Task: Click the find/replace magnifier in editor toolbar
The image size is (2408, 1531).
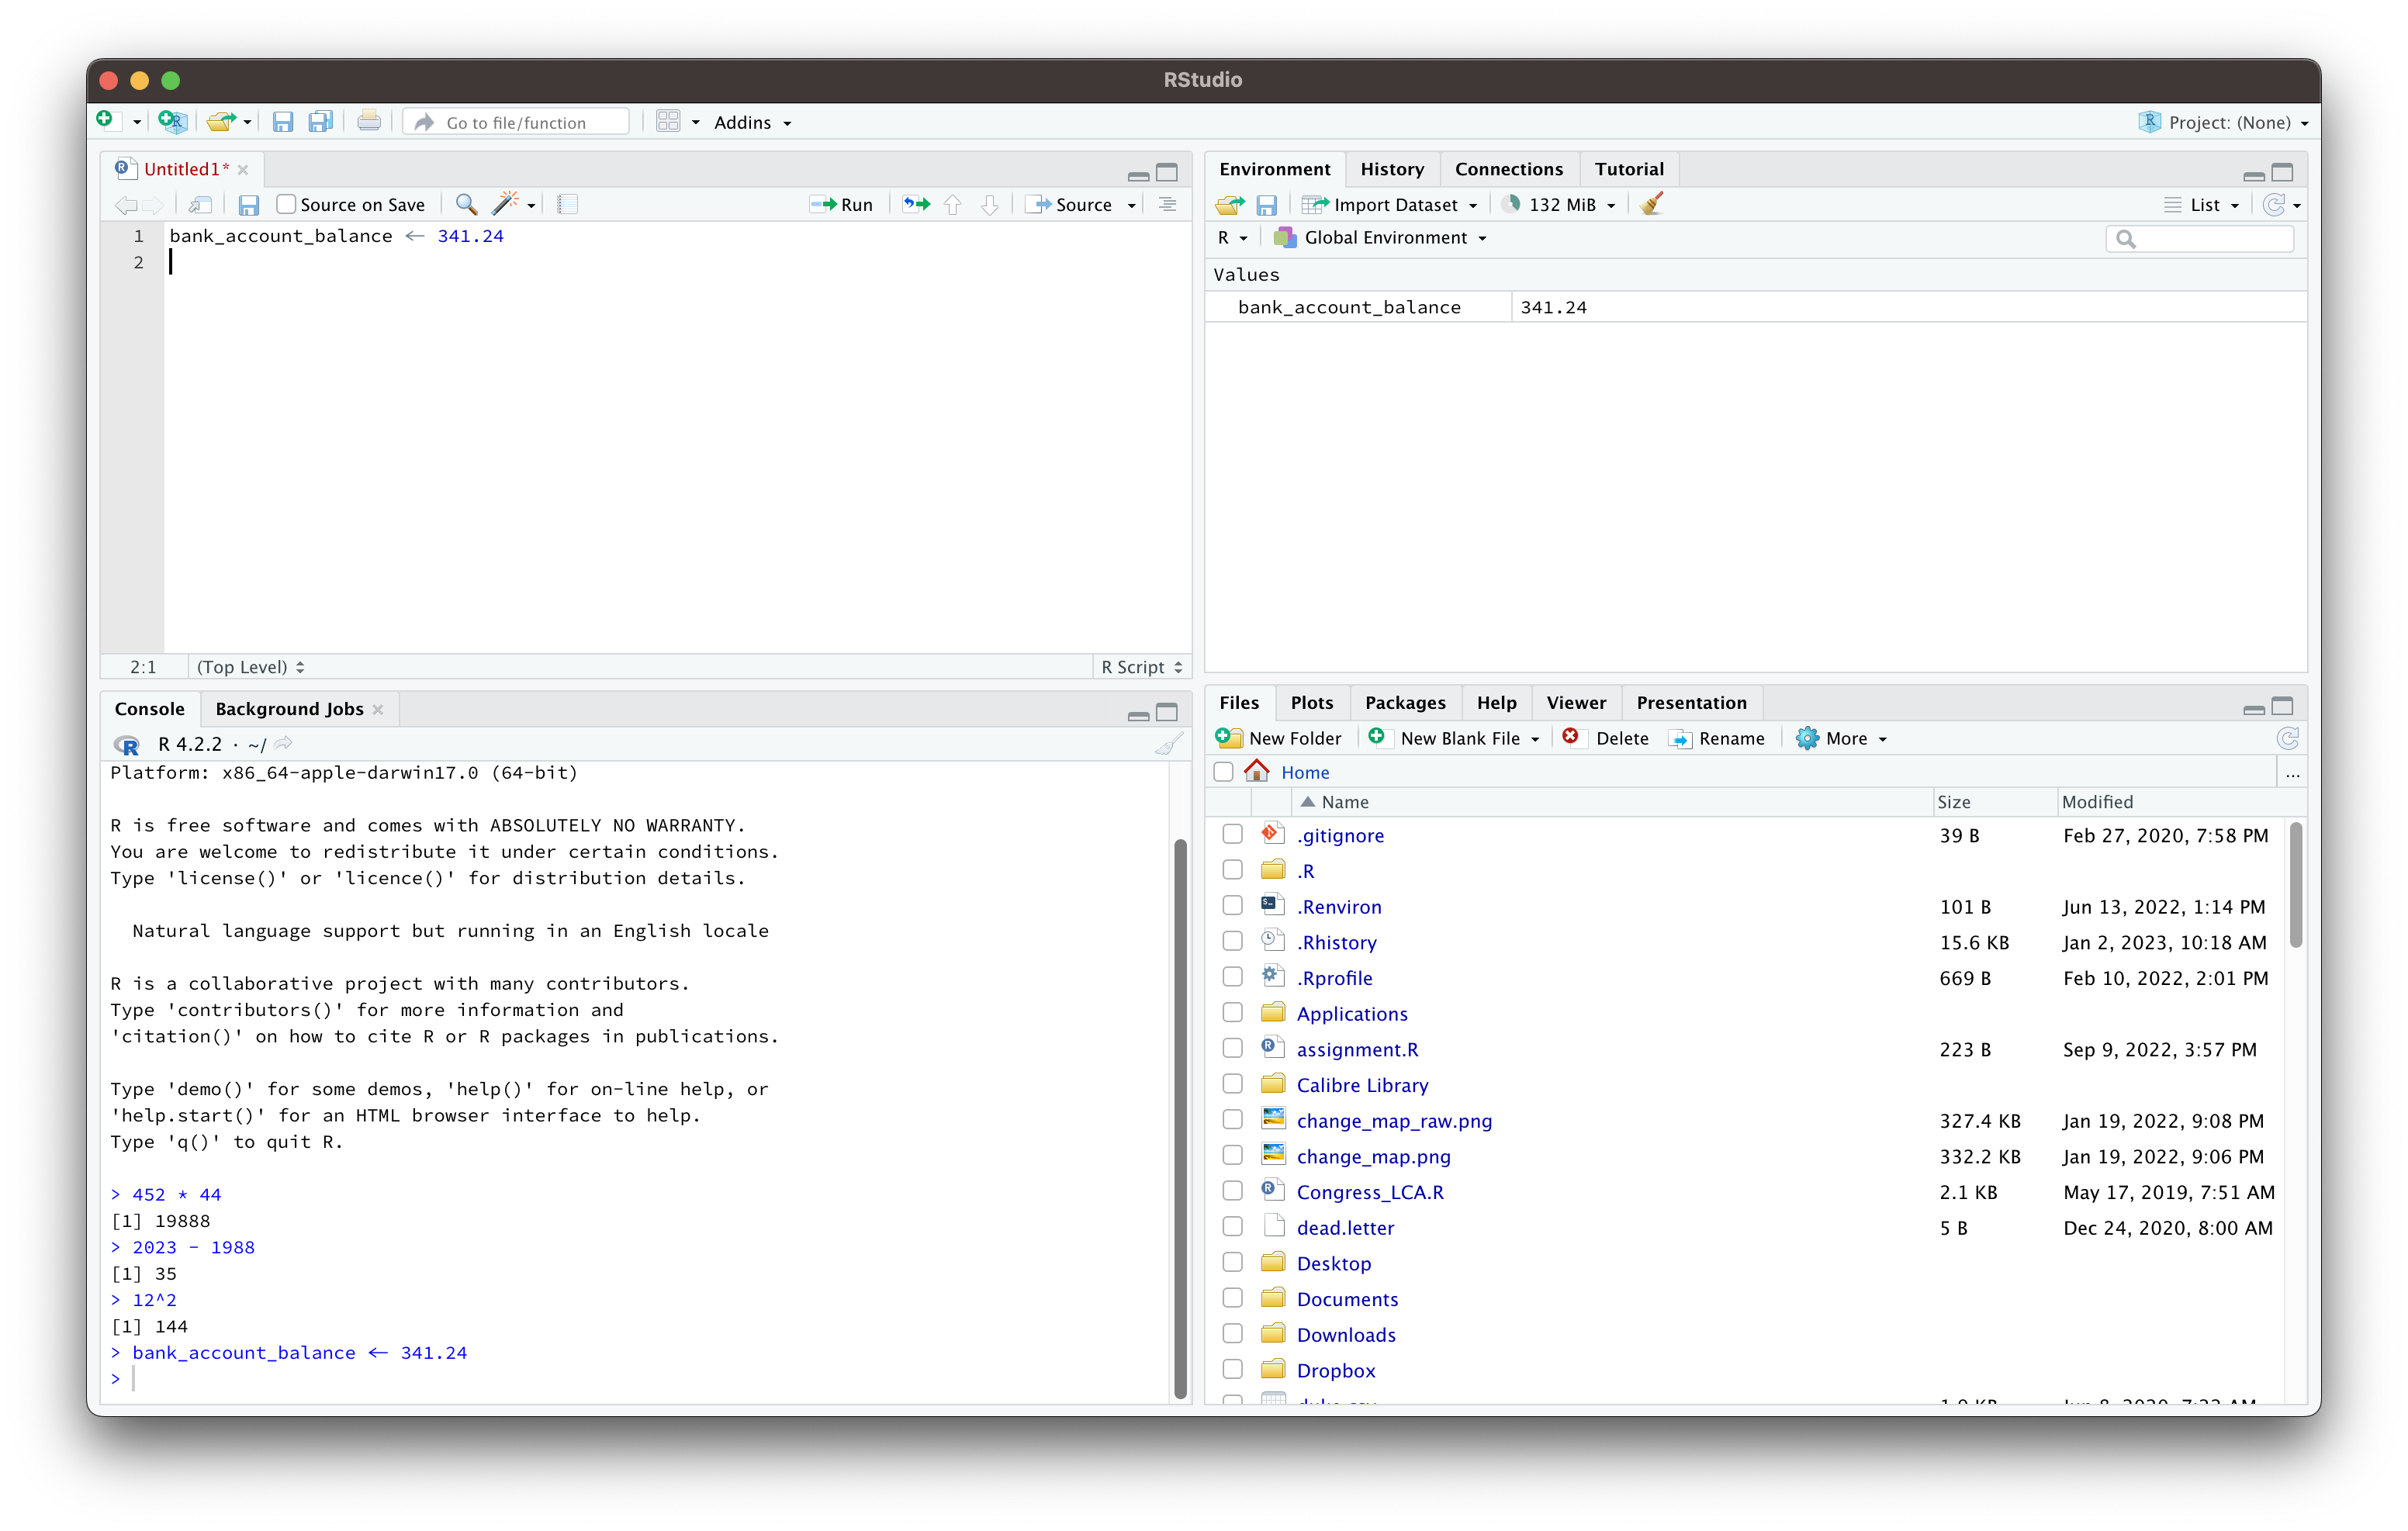Action: pyautogui.click(x=465, y=205)
